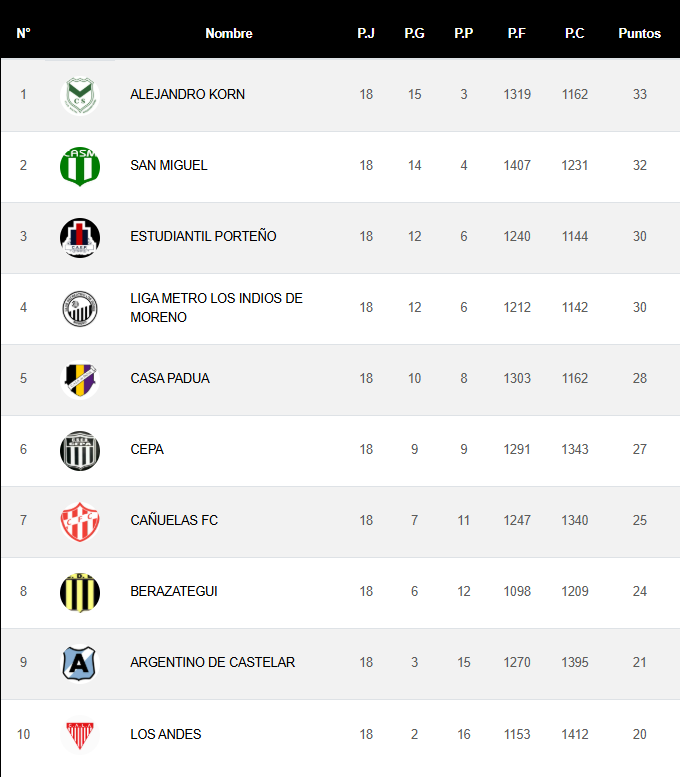Click the Estudiantil Porteño club crest
Viewport: 680px width, 777px height.
(x=80, y=237)
